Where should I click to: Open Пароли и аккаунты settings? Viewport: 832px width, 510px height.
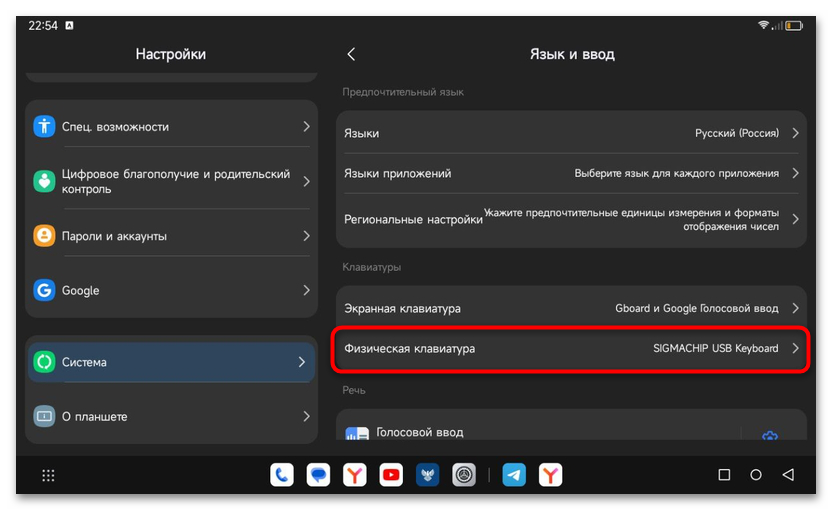[171, 236]
